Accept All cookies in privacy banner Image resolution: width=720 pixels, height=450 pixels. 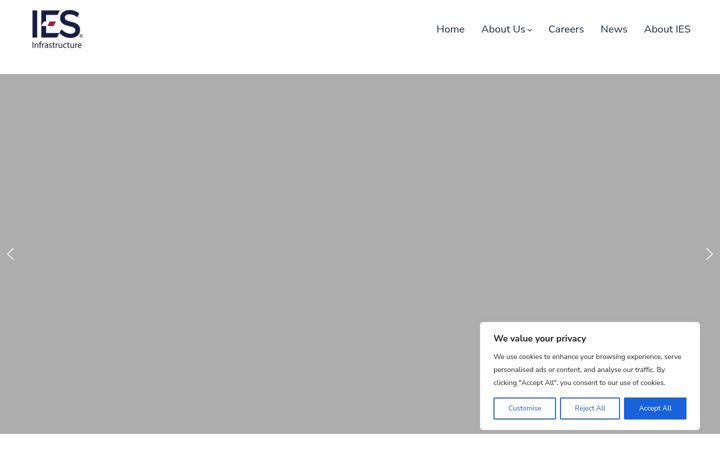click(655, 408)
